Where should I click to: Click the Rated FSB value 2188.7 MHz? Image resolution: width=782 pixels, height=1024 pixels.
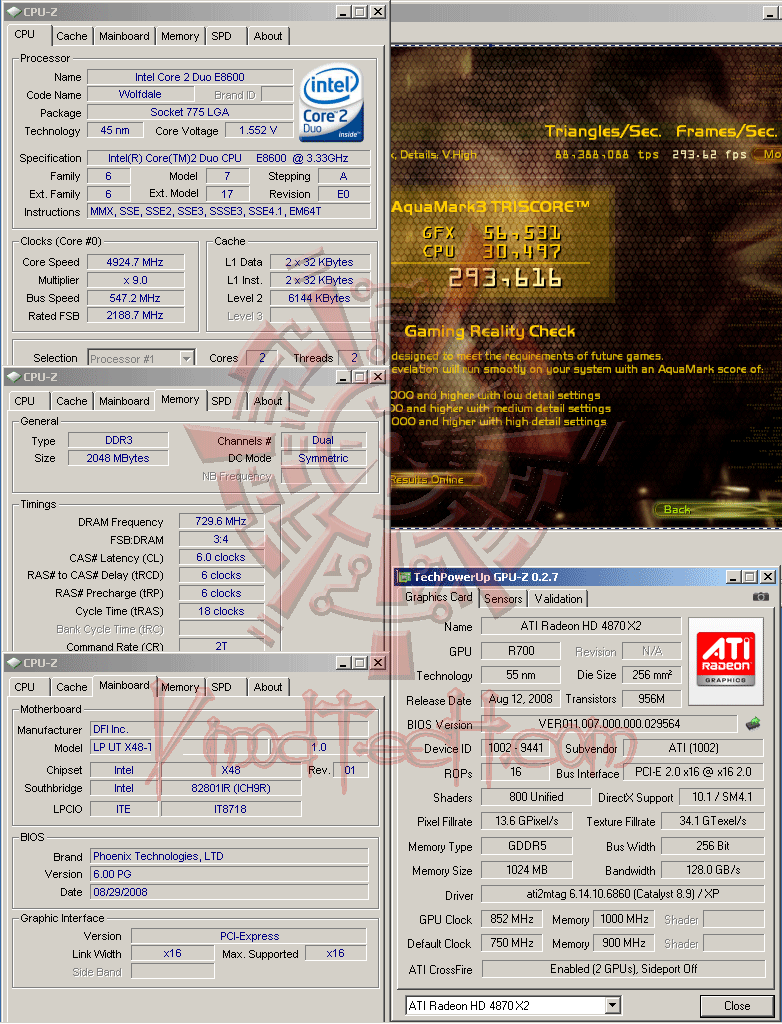pyautogui.click(x=135, y=315)
